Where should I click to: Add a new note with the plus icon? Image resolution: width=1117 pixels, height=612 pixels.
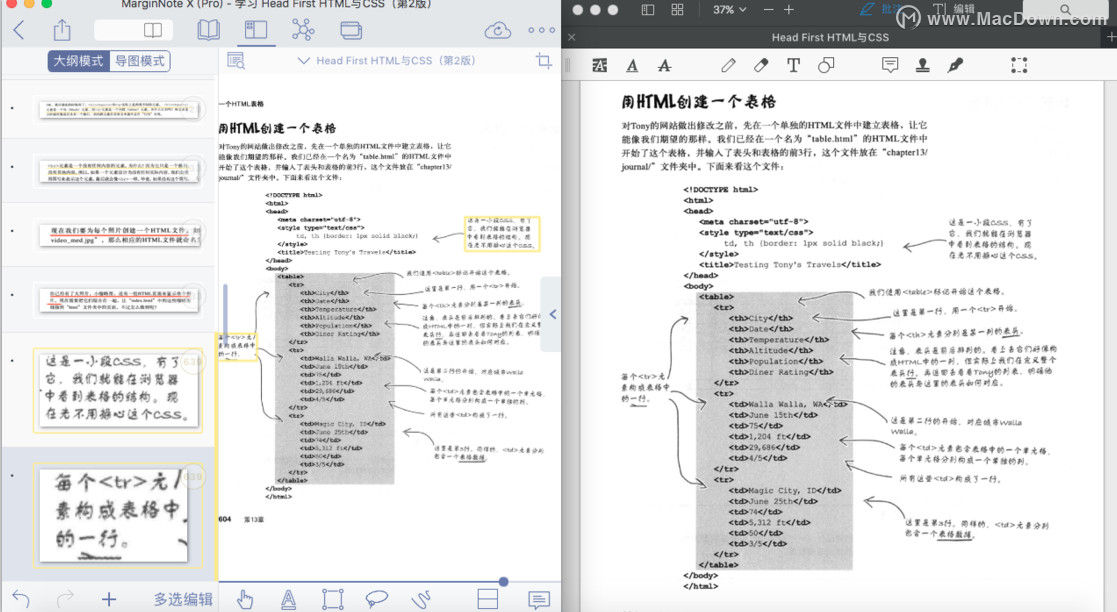coord(108,599)
